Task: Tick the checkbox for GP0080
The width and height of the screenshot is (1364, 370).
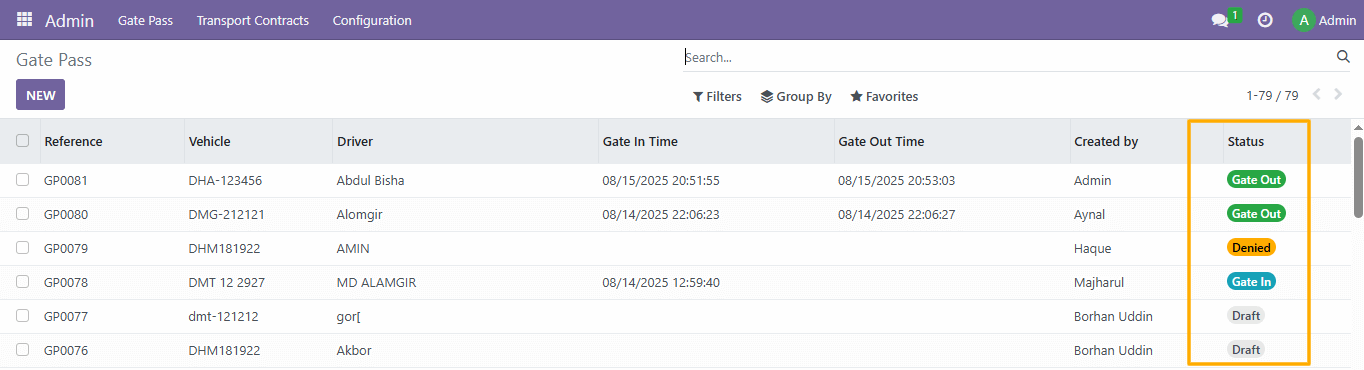Action: point(22,214)
